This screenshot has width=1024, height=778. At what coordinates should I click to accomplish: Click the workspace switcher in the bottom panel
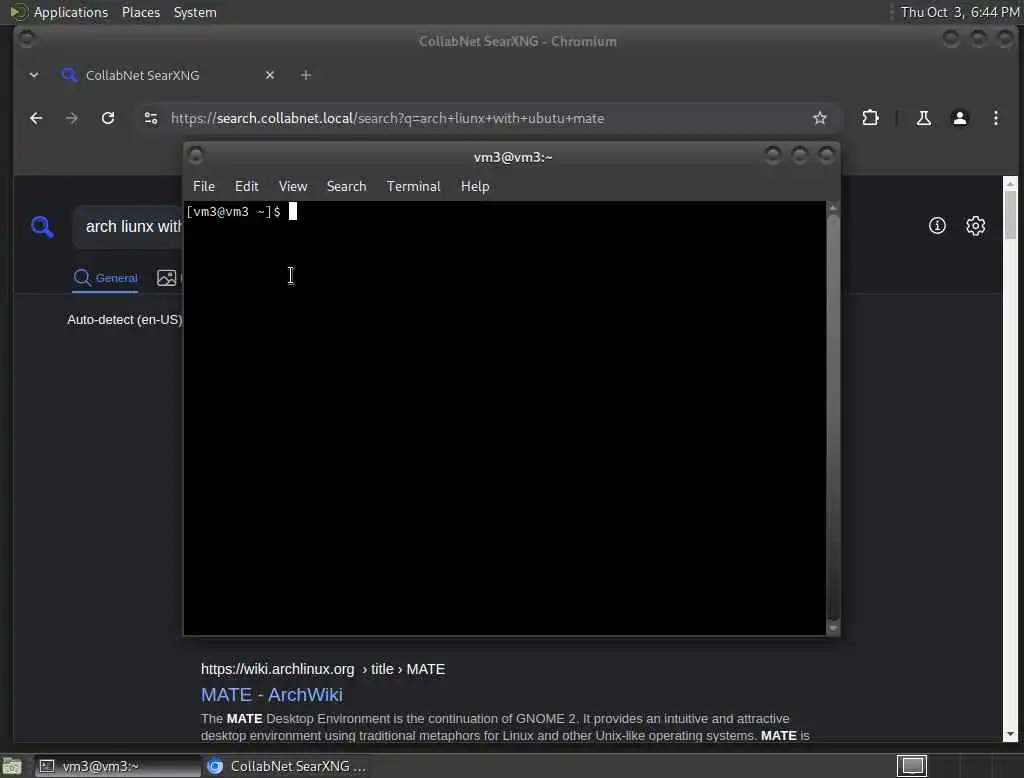point(912,766)
